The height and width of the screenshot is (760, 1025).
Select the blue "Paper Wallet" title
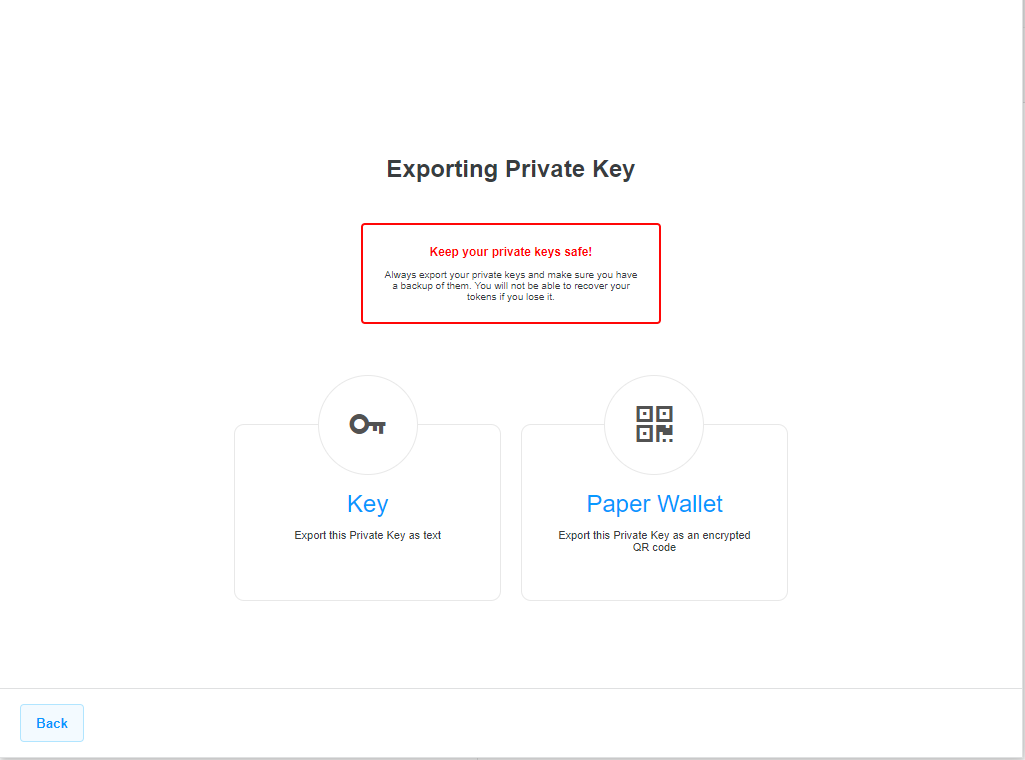[x=654, y=504]
